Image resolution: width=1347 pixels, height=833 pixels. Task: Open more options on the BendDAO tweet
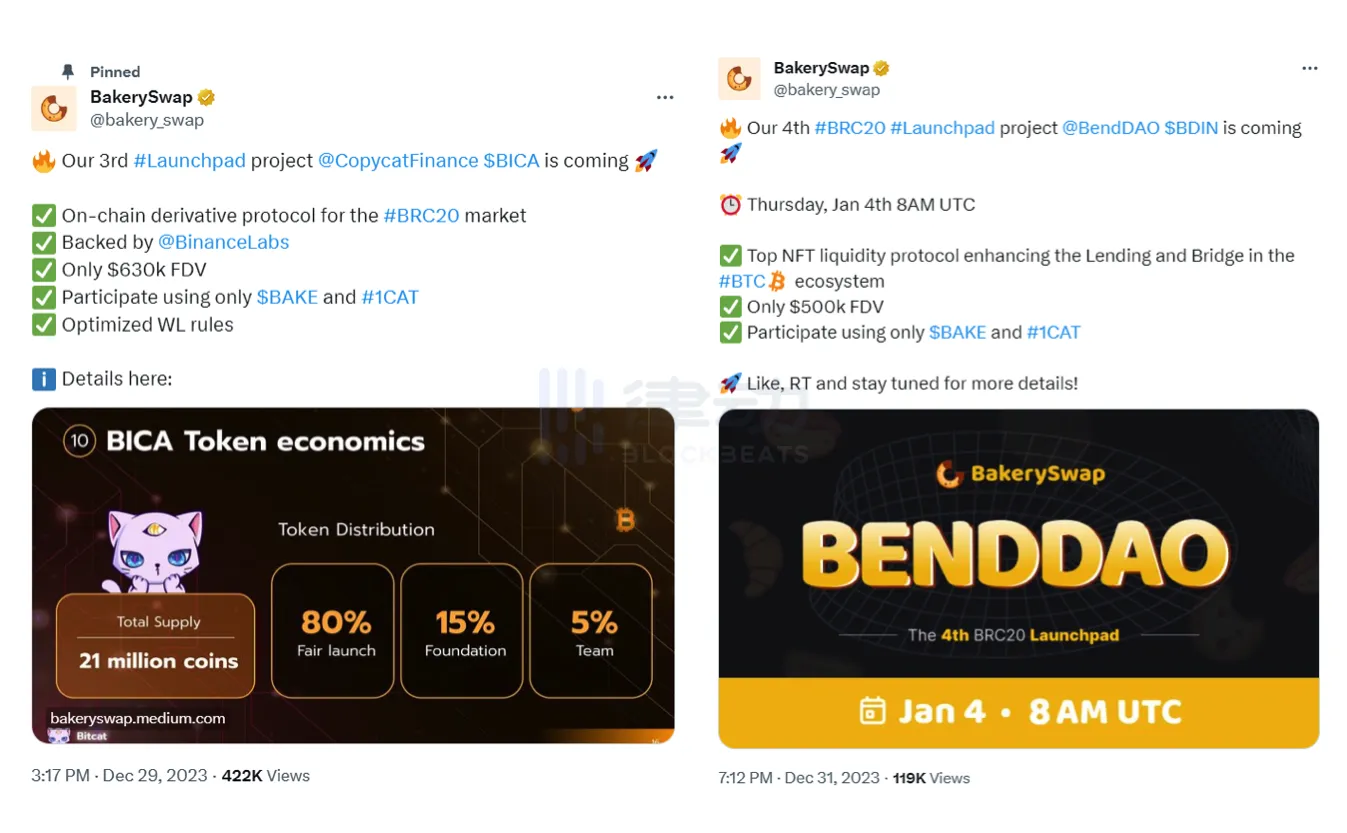[1310, 68]
